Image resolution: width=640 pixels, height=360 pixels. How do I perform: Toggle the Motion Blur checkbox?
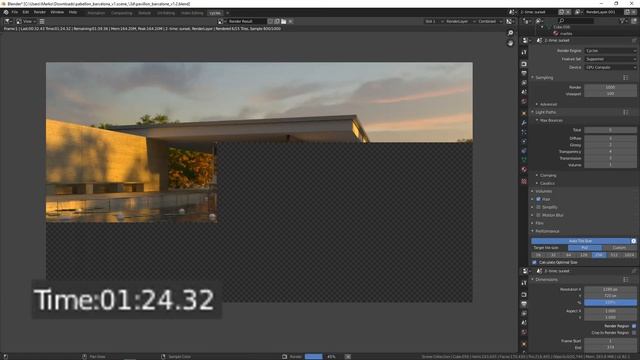pos(538,215)
